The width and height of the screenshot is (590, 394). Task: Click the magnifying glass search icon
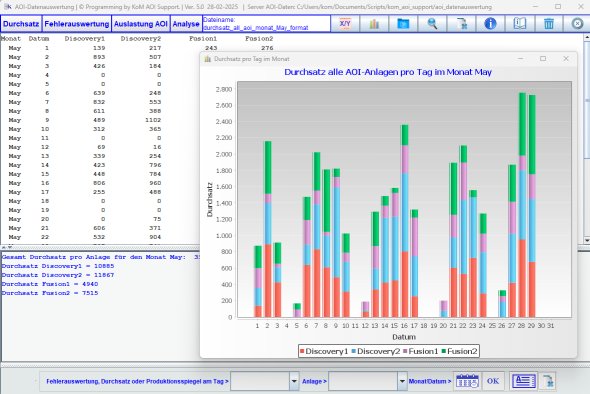click(432, 24)
